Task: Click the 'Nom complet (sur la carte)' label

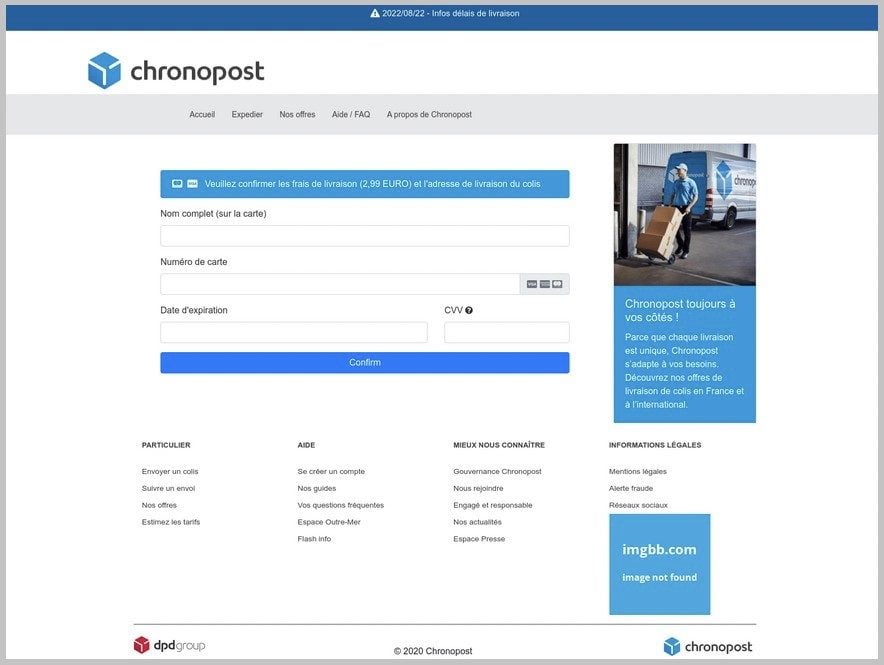Action: click(x=213, y=214)
